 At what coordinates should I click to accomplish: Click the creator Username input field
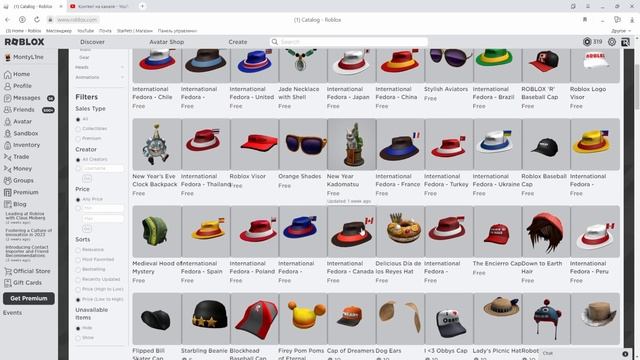click(x=103, y=168)
